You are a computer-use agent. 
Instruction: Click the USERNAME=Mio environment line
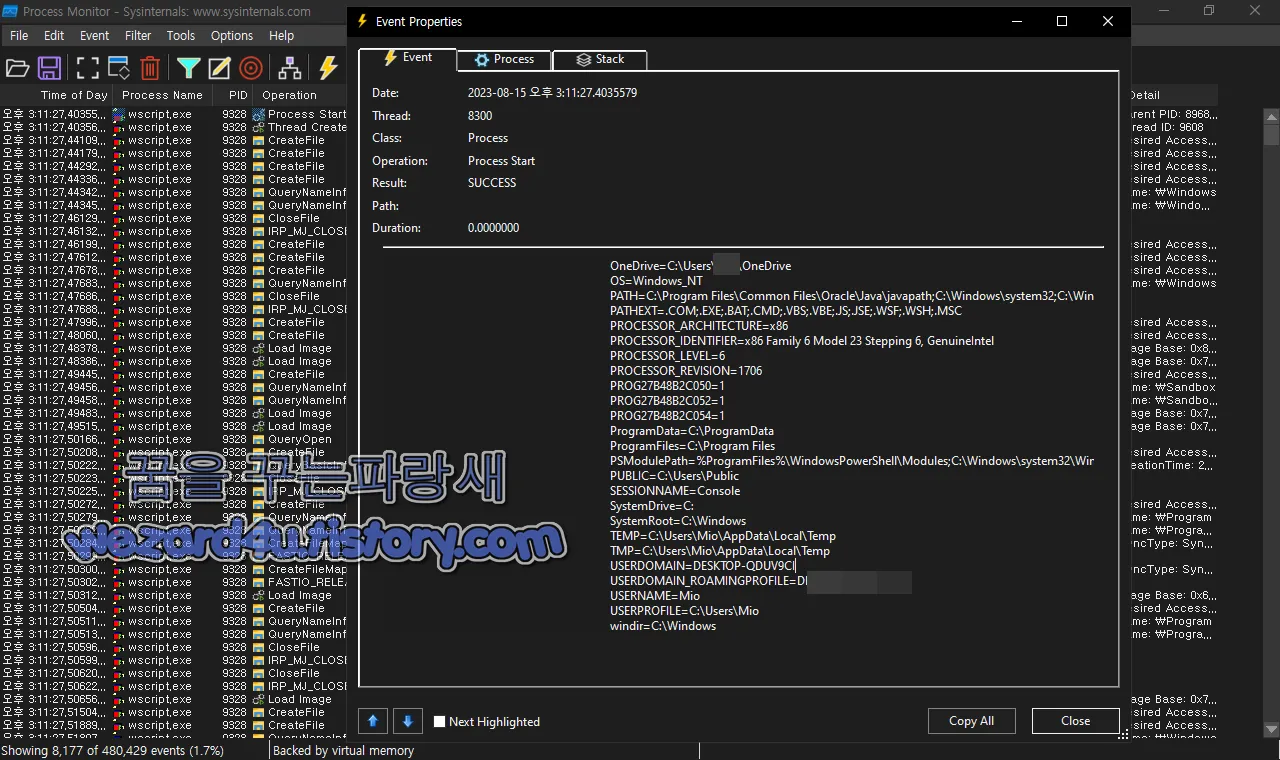click(x=655, y=596)
